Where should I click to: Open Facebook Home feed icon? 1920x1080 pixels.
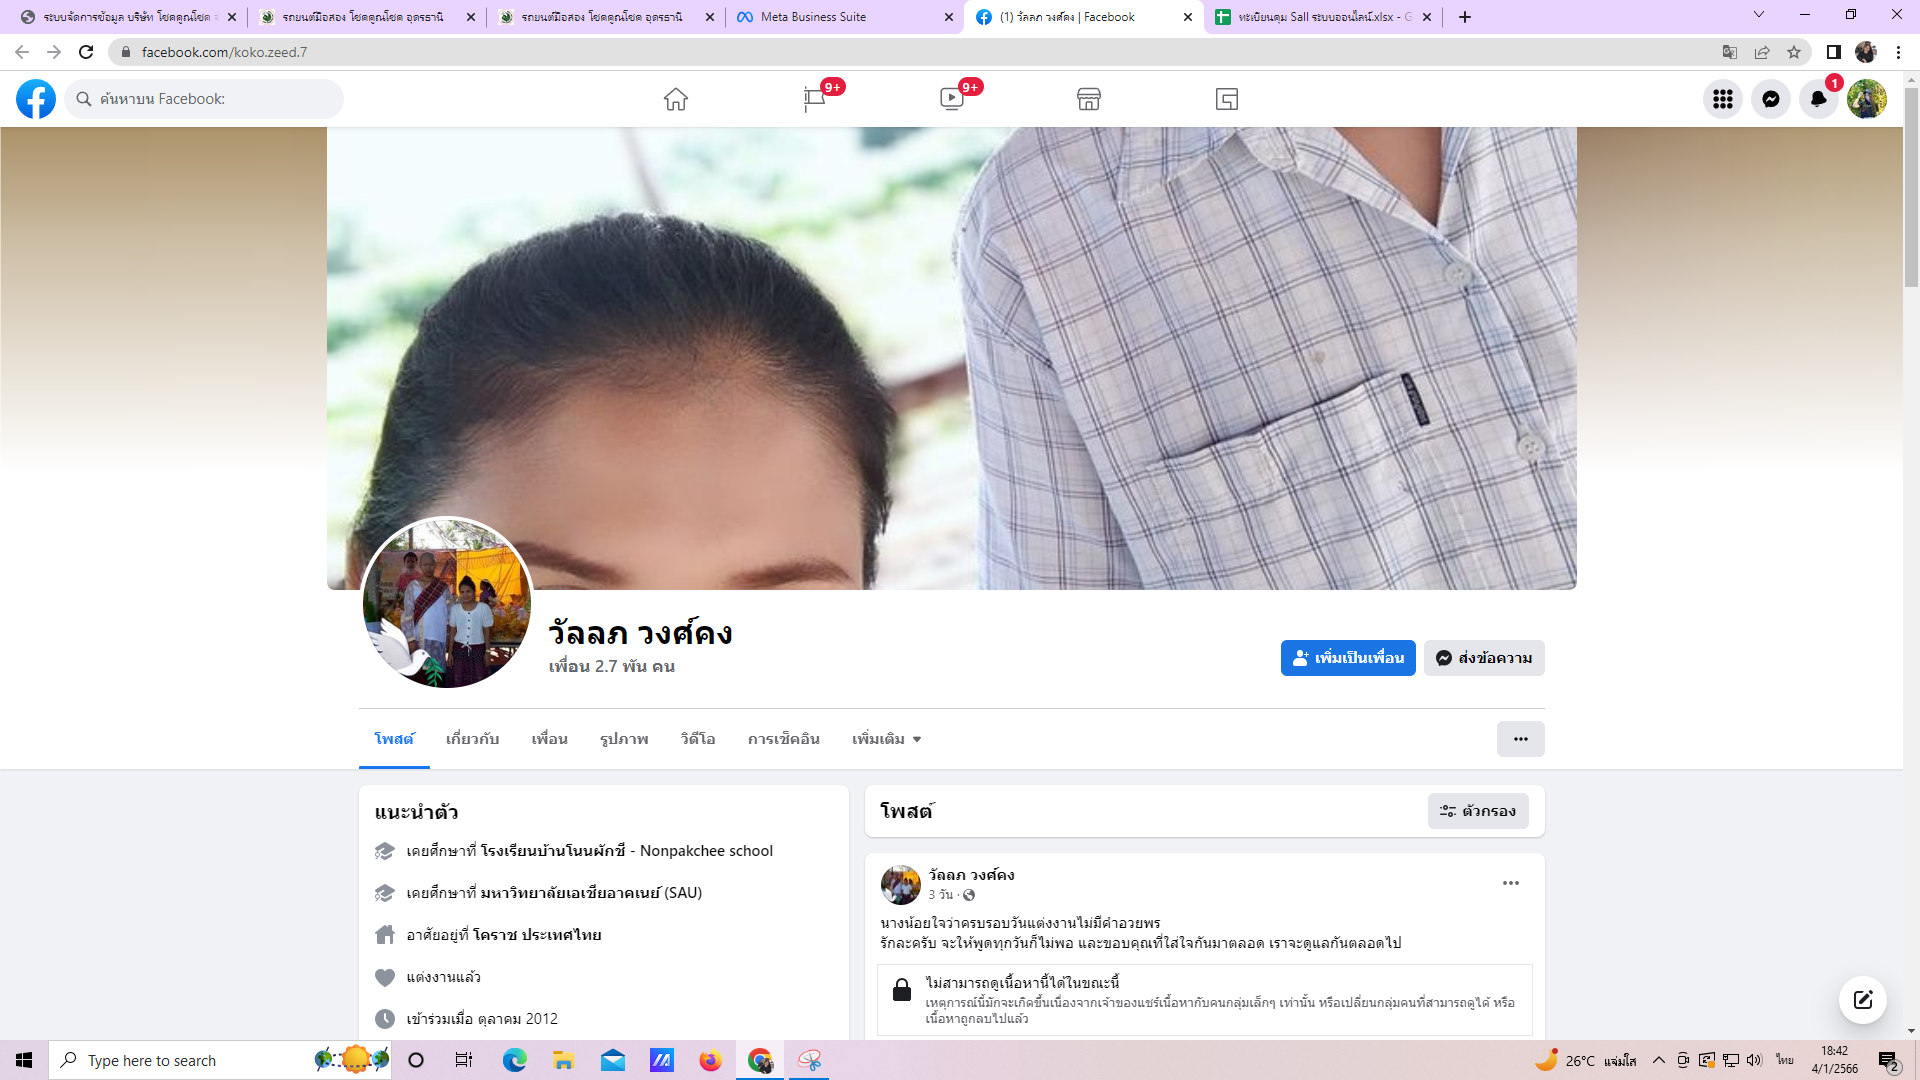click(x=676, y=99)
